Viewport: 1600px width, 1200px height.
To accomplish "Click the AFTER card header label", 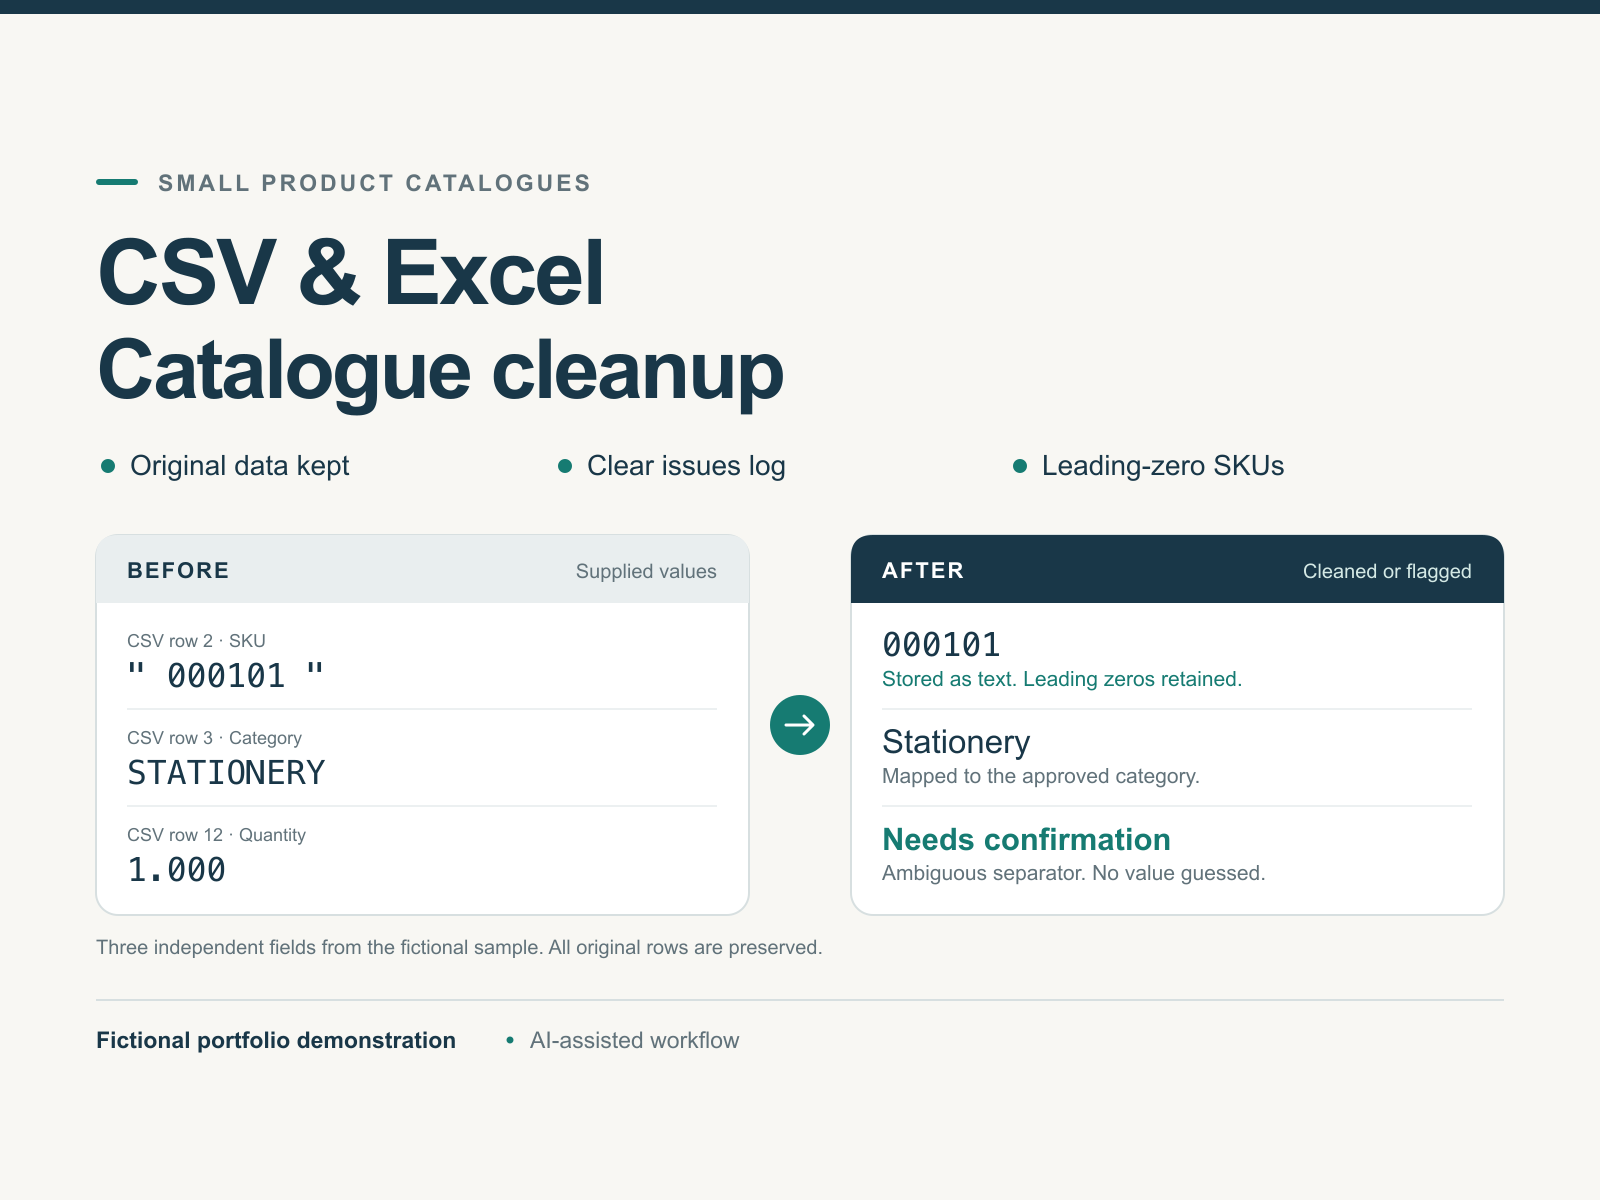I will (x=923, y=570).
